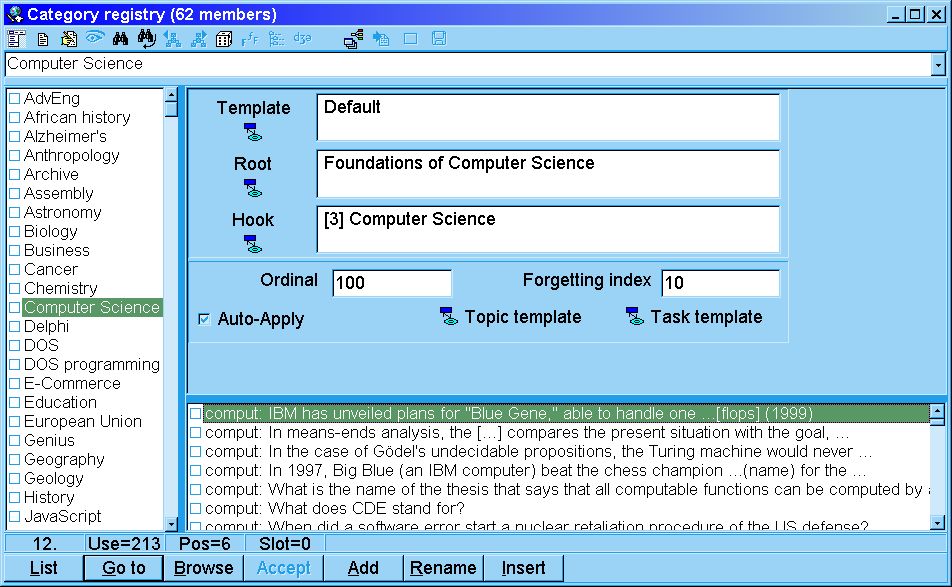Click the 'Use=213' status bar entry
Screen dimensions: 952x587
pyautogui.click(x=124, y=543)
